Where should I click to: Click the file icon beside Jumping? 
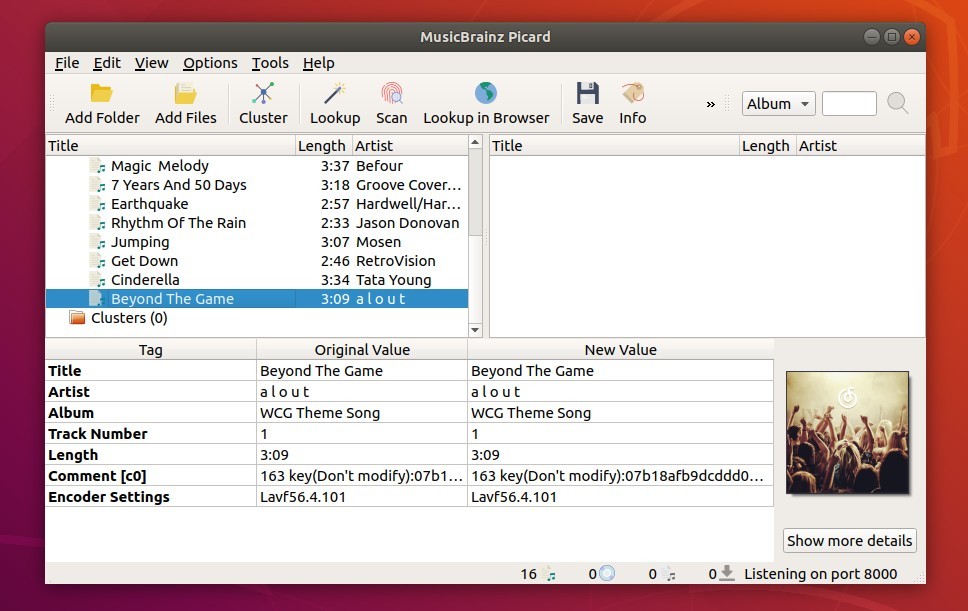(x=98, y=242)
